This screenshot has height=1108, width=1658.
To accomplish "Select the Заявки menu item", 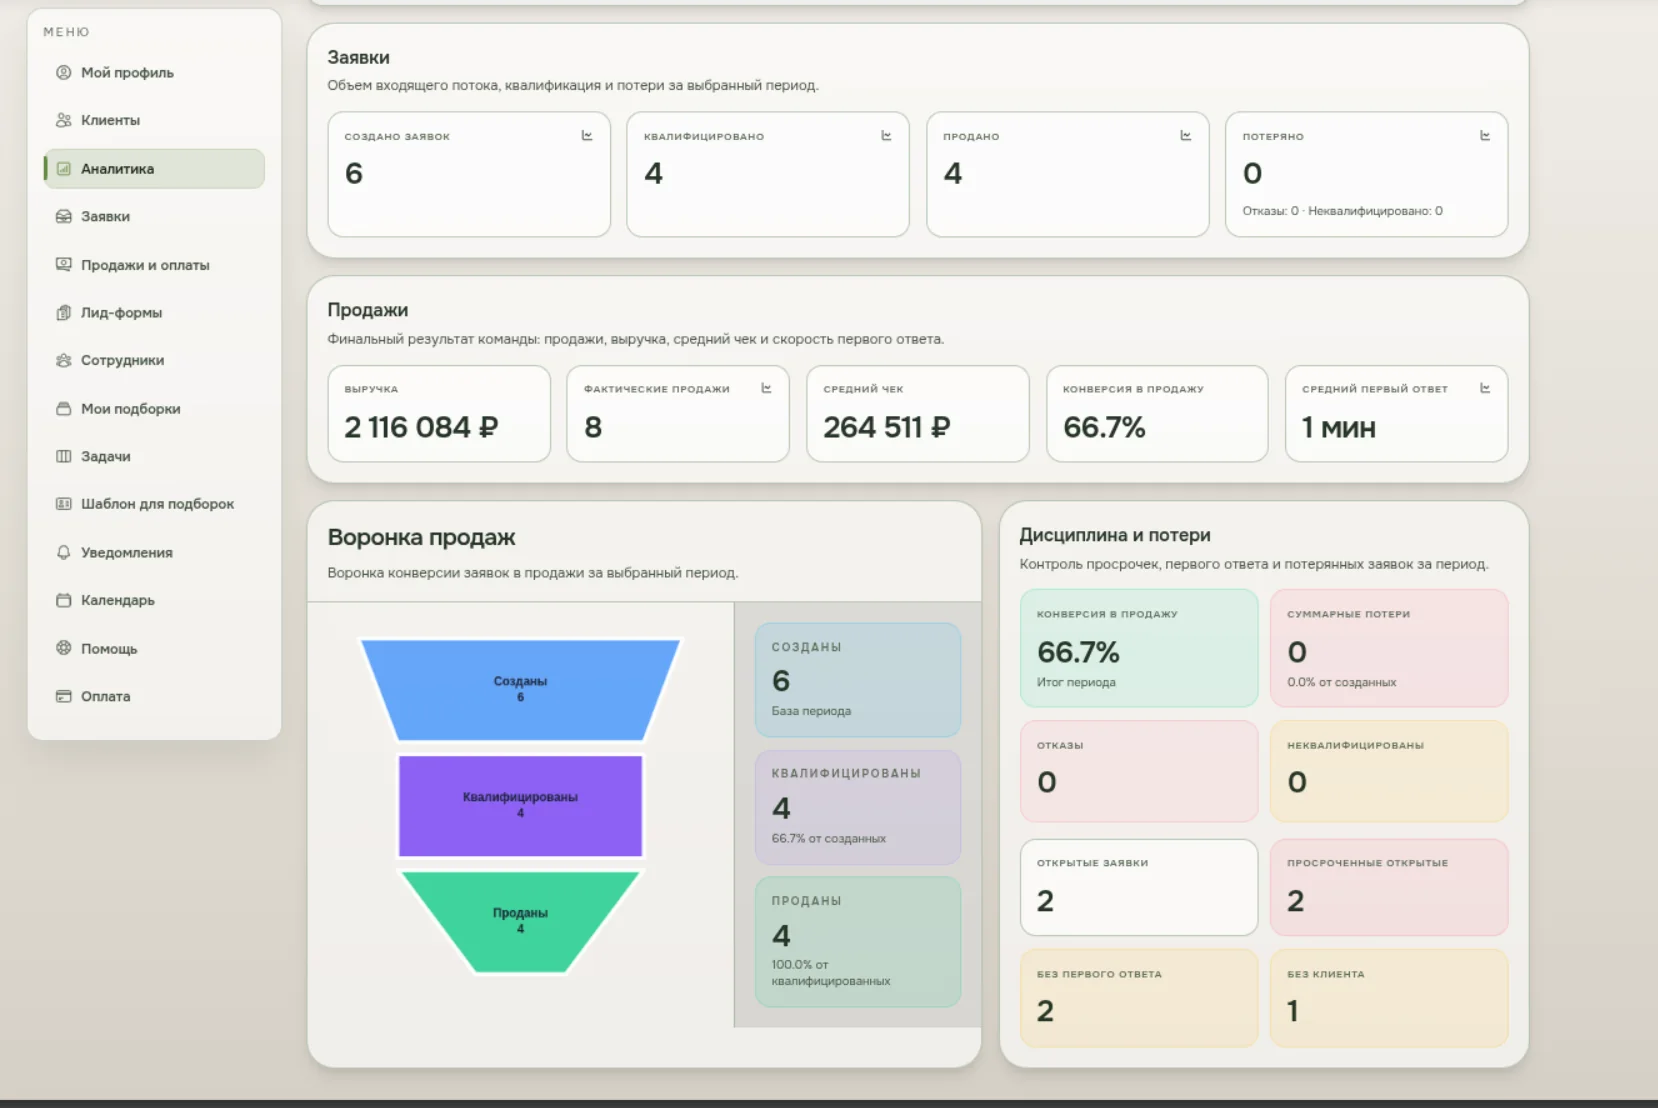I will coord(154,216).
